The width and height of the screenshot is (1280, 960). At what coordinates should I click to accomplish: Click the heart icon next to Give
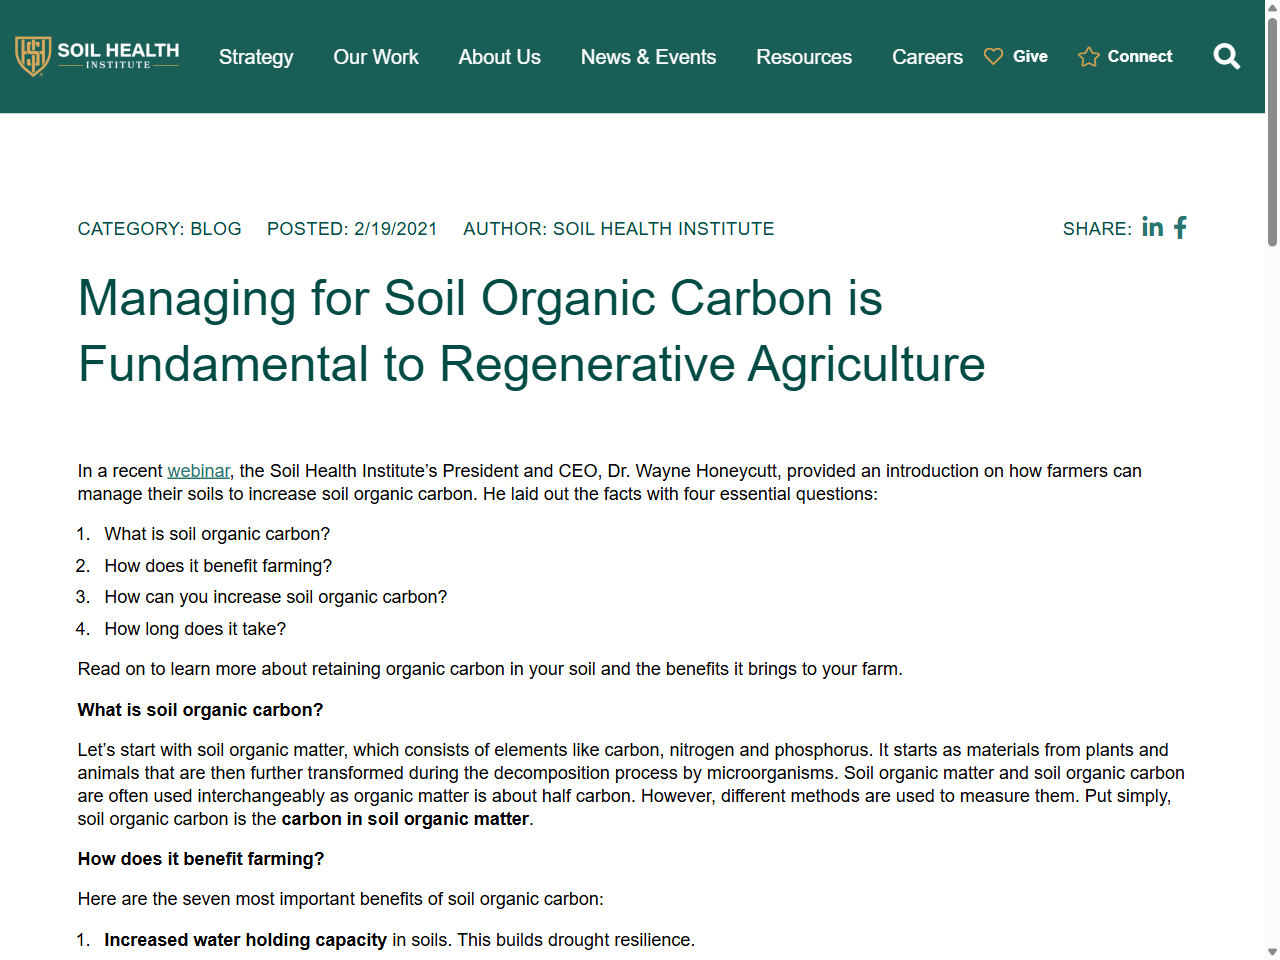992,57
